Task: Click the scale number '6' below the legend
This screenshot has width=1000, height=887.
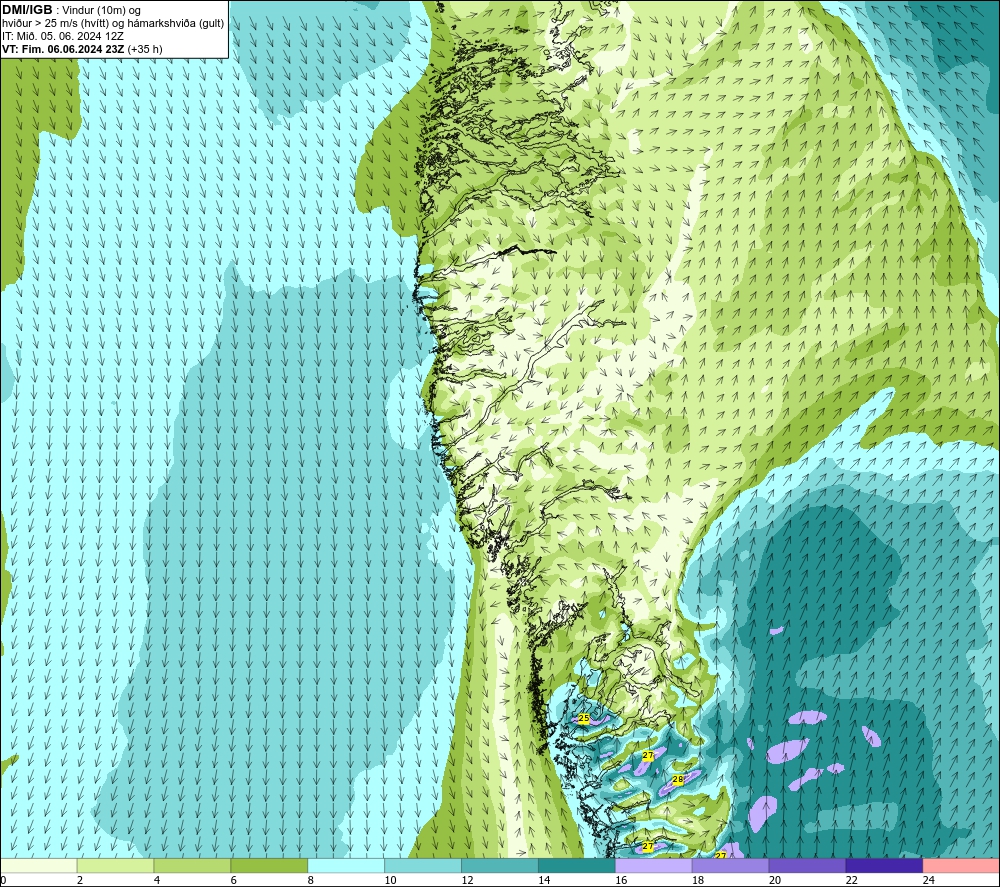Action: pyautogui.click(x=233, y=880)
